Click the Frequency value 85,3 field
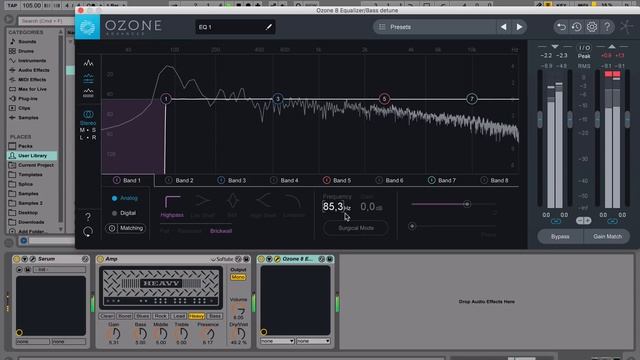640x360 pixels. click(333, 207)
